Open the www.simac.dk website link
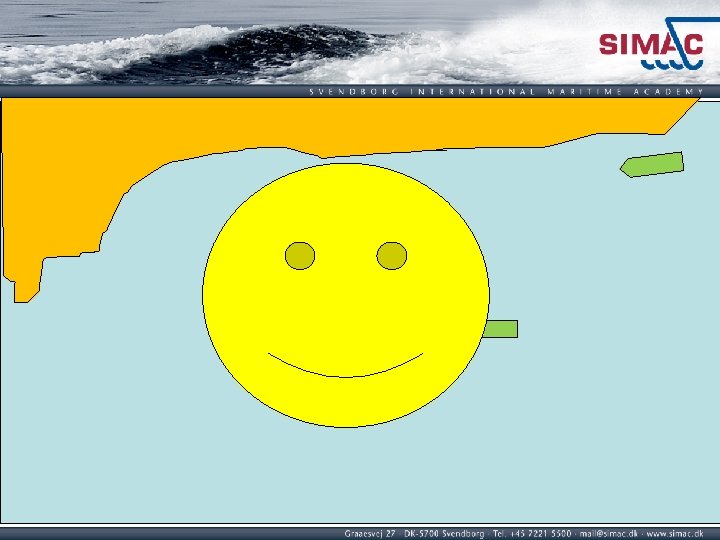Screen dimensions: 720x540 coord(675,534)
